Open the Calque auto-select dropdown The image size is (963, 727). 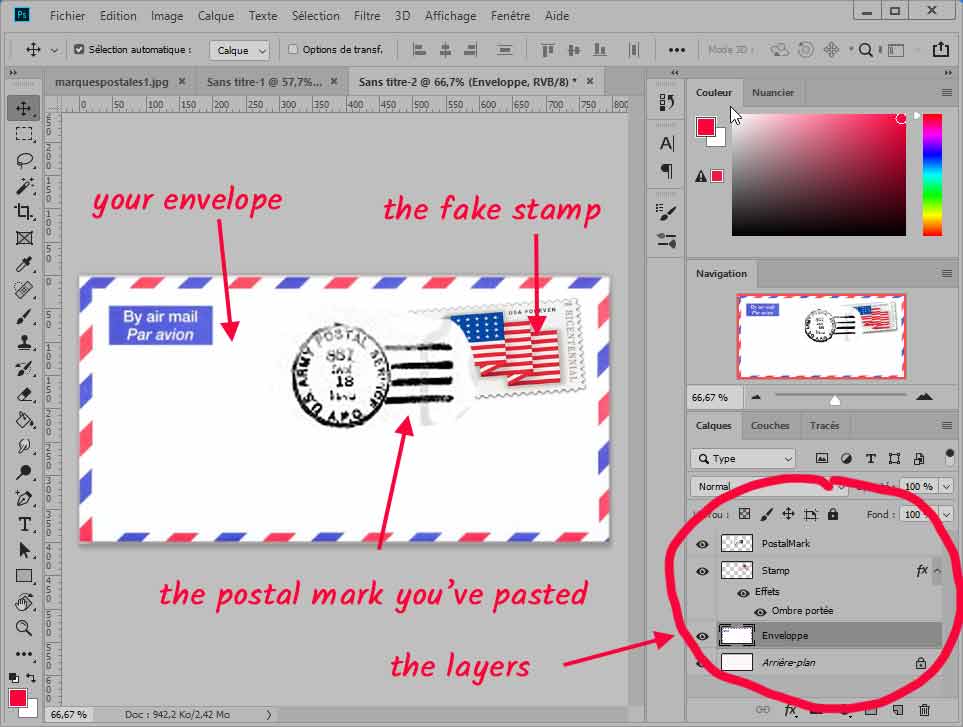[x=240, y=50]
